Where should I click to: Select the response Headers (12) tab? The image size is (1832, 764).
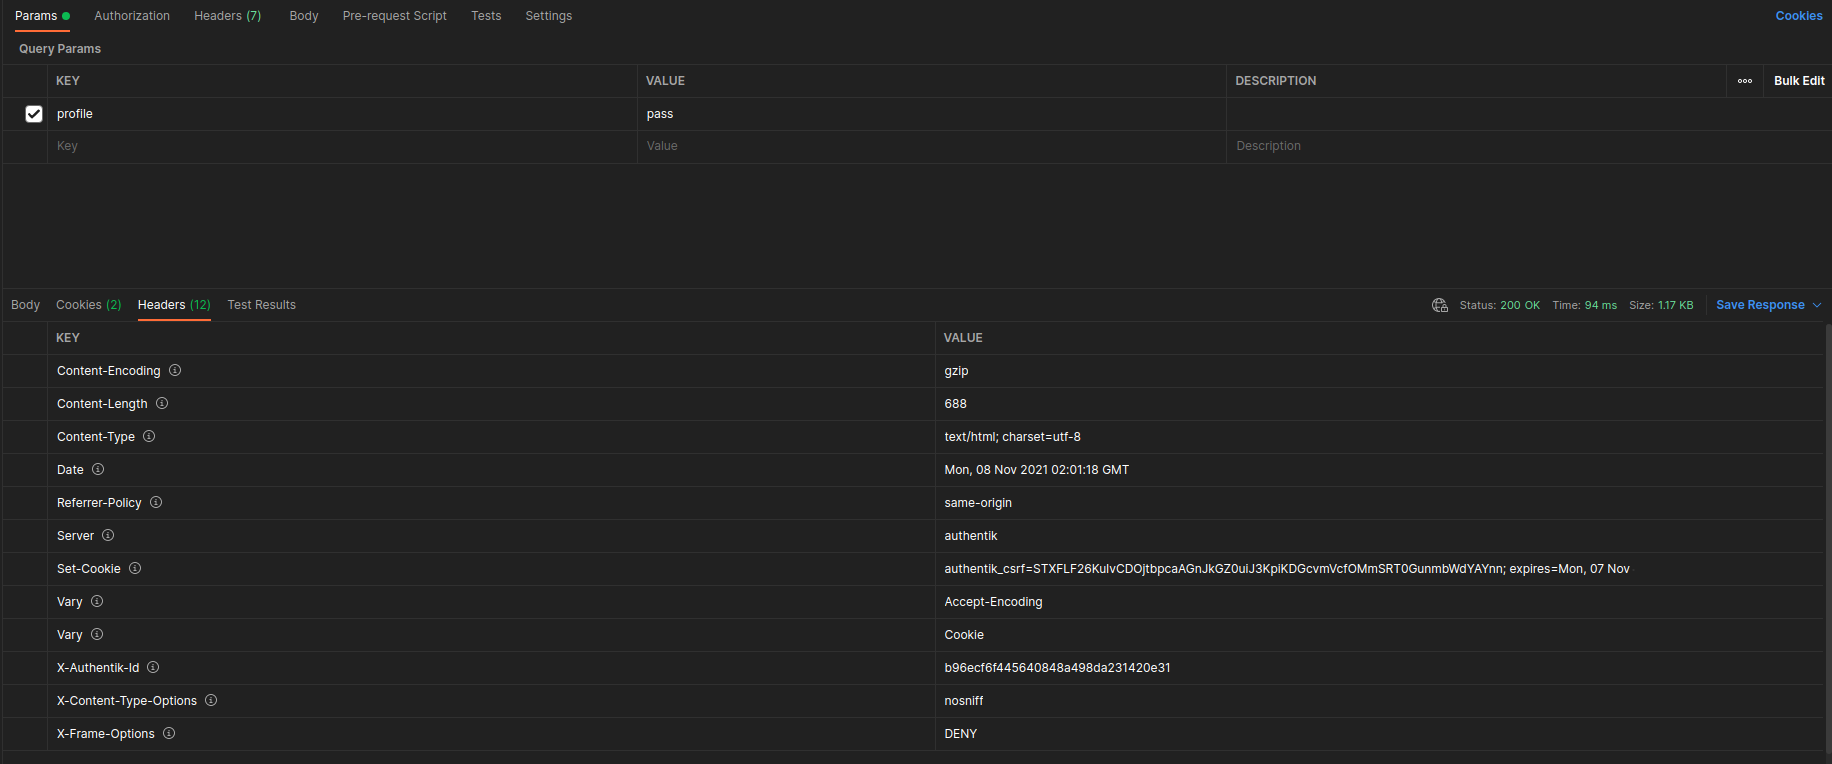(174, 305)
